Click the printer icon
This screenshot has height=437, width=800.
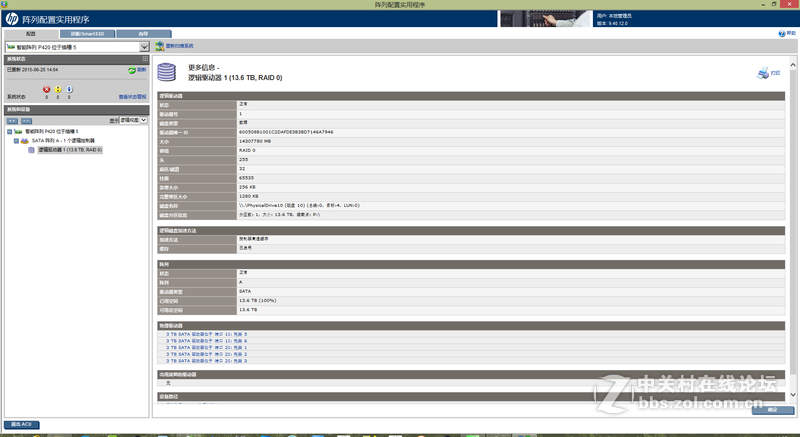point(763,73)
